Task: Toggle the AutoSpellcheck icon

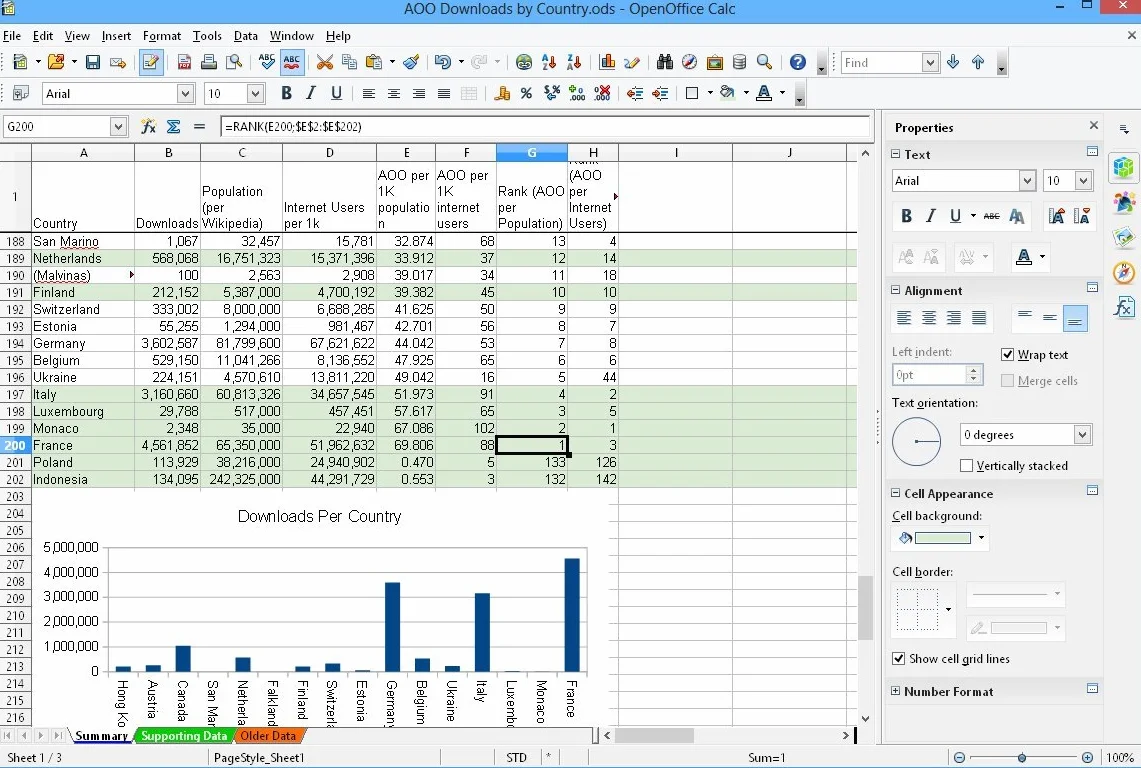Action: (292, 63)
